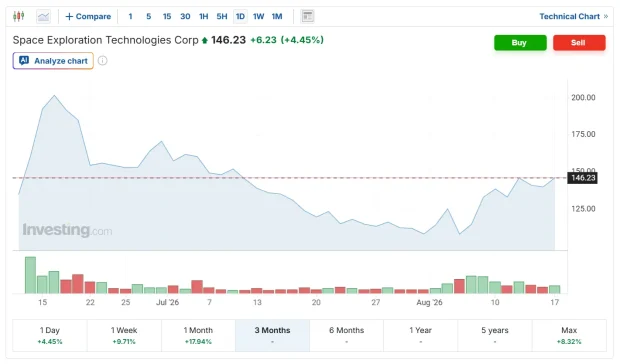Click the info circle beside Analyze chart
Screen dimensions: 620x364
tap(102, 60)
